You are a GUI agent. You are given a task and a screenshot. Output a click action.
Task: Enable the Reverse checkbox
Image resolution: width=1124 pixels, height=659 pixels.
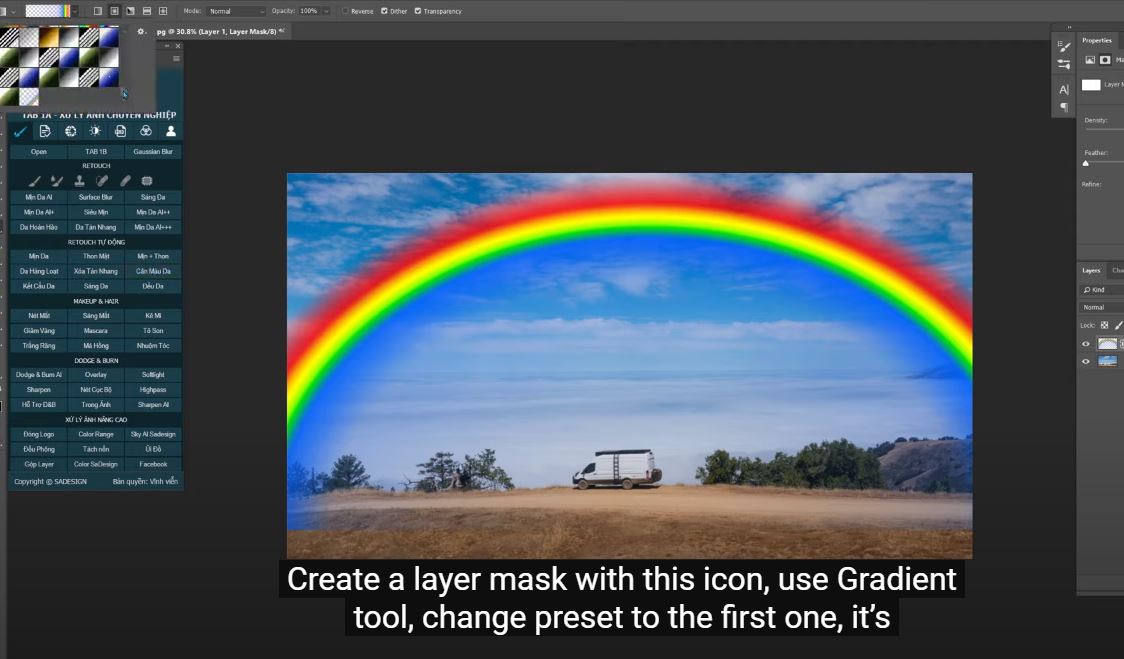(x=345, y=11)
